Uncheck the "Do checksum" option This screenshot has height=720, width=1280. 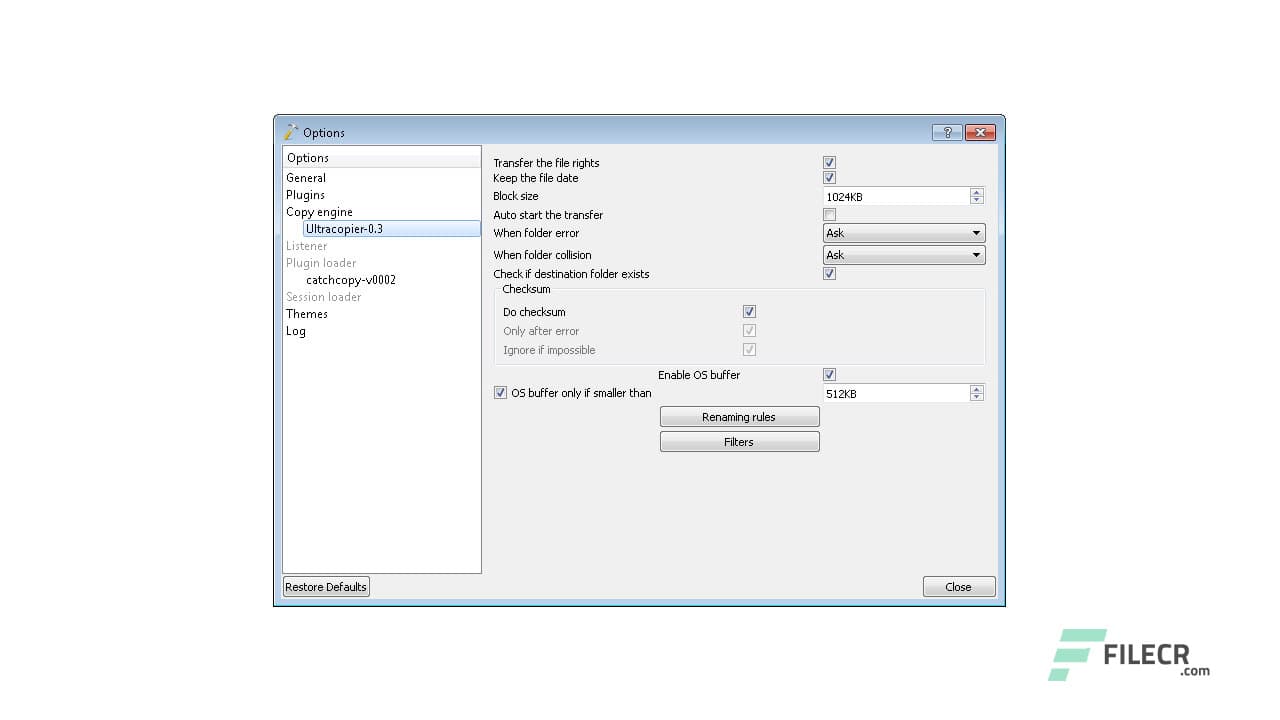749,311
